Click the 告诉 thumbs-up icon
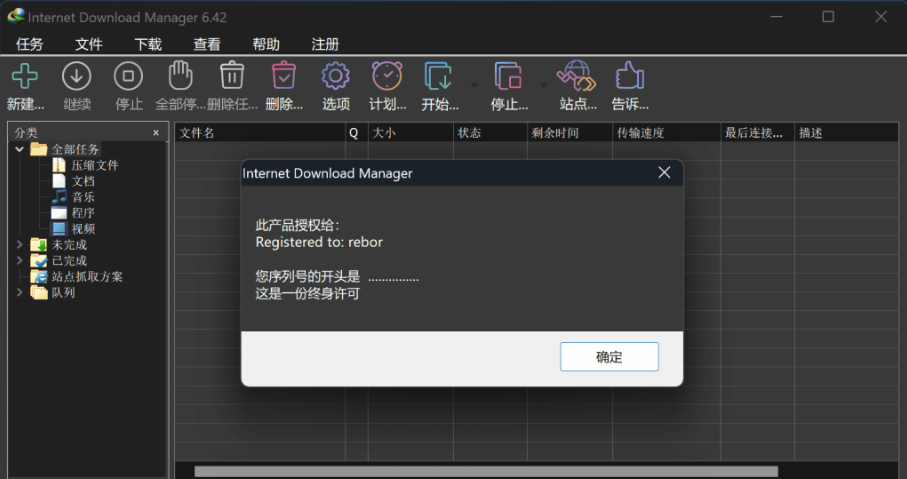 pos(629,76)
